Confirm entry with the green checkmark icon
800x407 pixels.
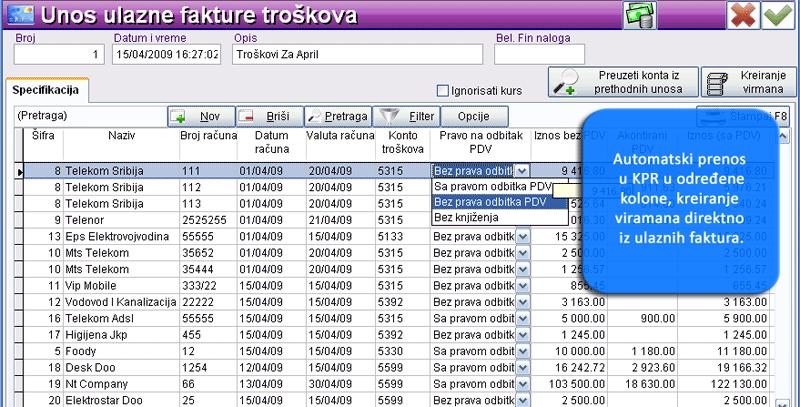tap(776, 16)
